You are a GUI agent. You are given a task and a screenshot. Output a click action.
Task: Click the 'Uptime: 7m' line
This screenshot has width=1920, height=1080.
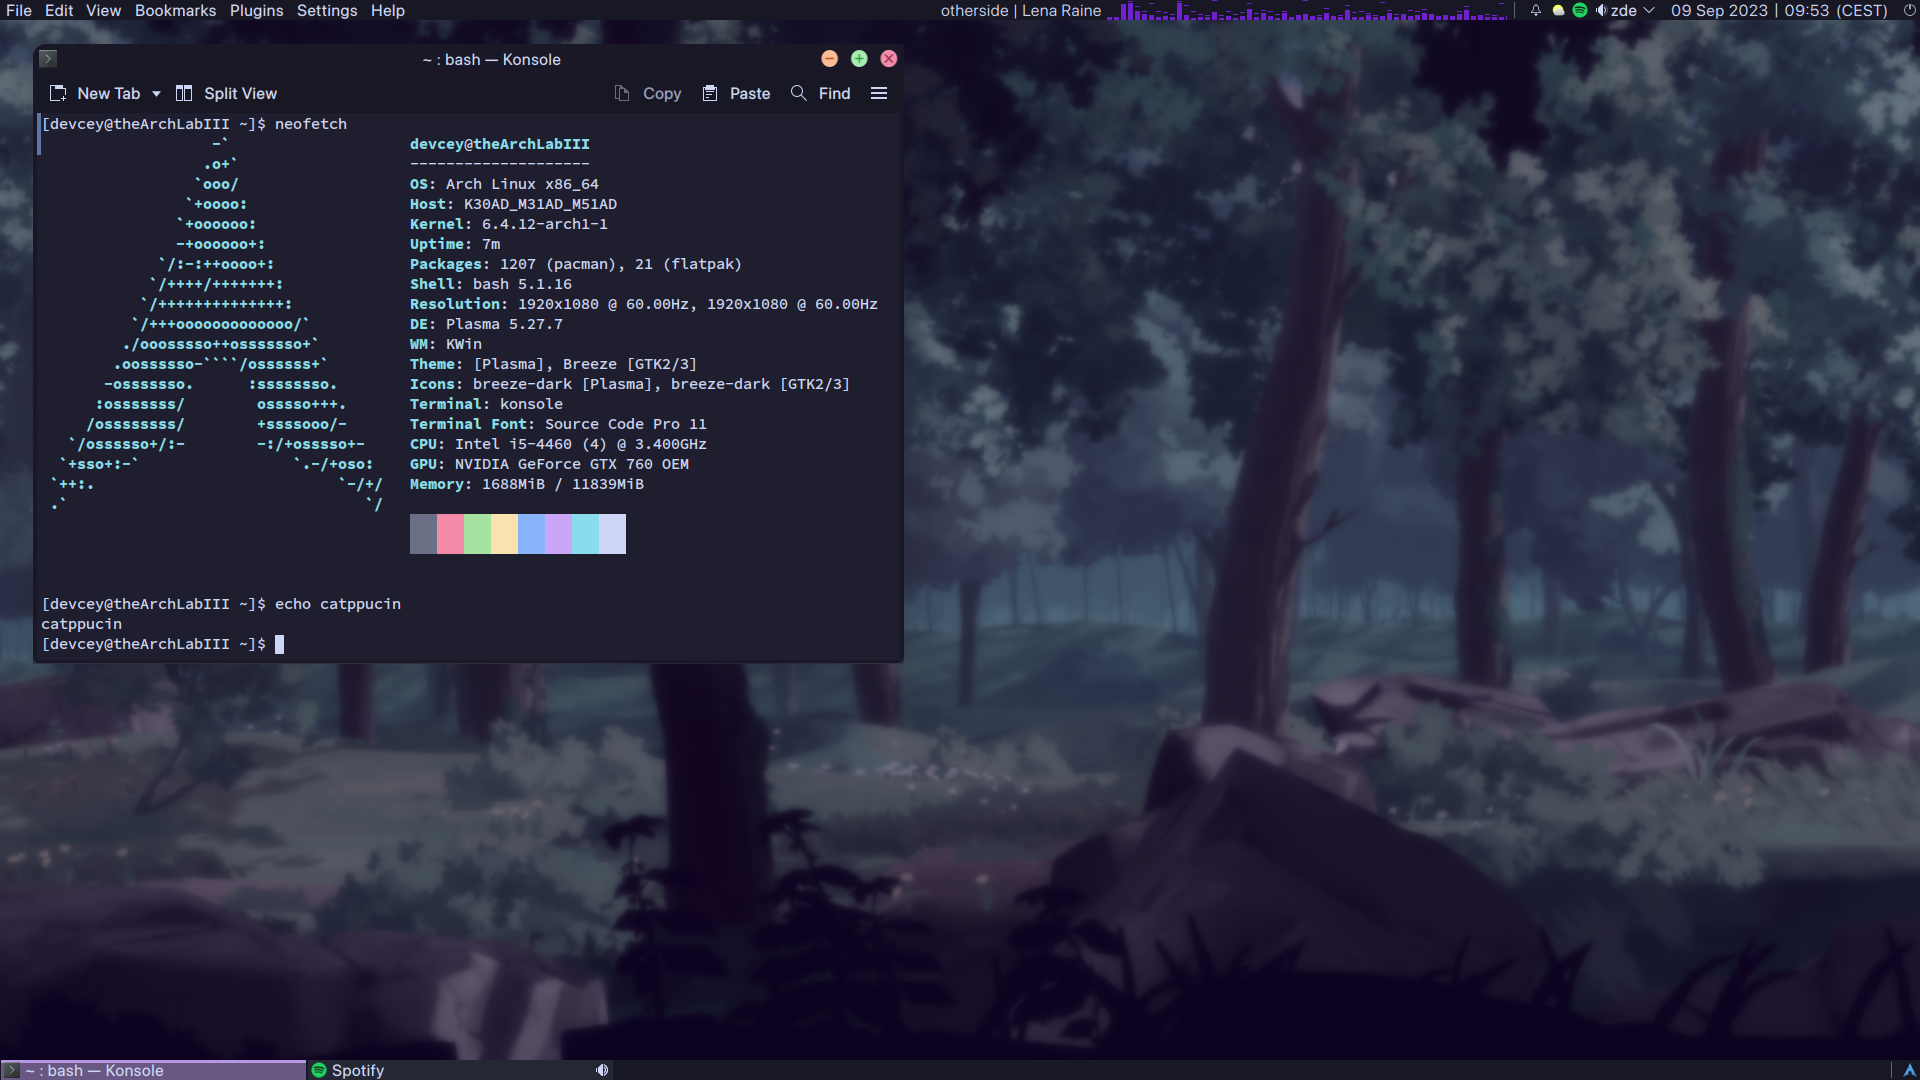pos(454,244)
